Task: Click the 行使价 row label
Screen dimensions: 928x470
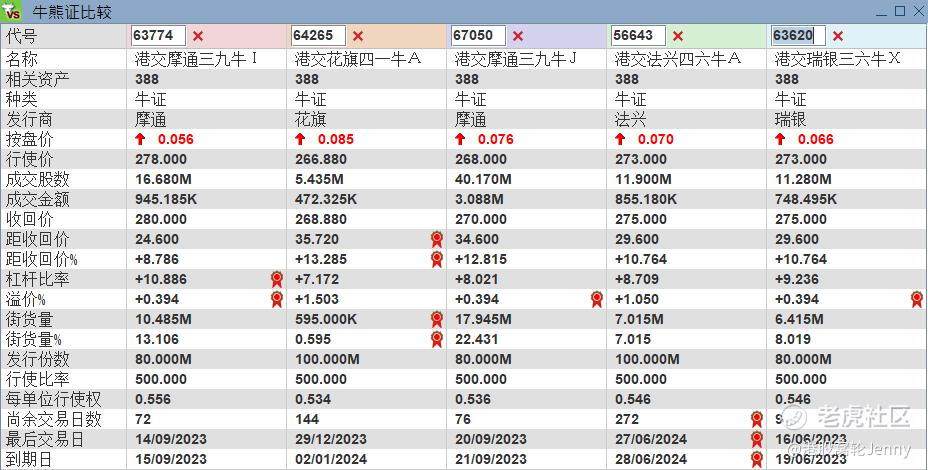Action: pos(29,159)
